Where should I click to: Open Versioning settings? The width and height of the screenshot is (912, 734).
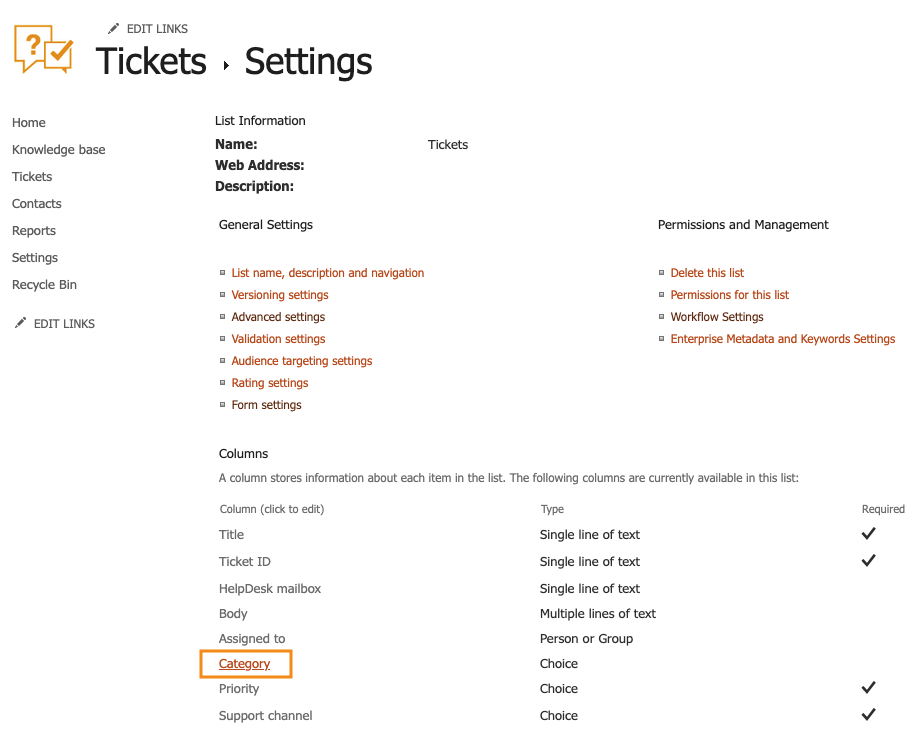click(x=280, y=295)
